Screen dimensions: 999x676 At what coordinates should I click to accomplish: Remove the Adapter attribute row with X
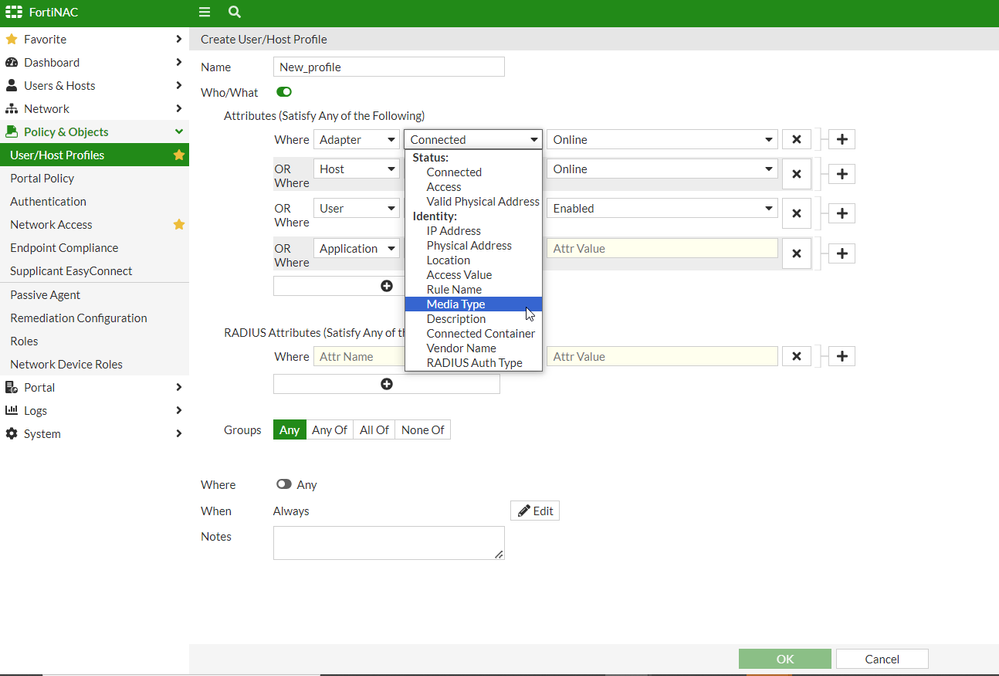796,140
